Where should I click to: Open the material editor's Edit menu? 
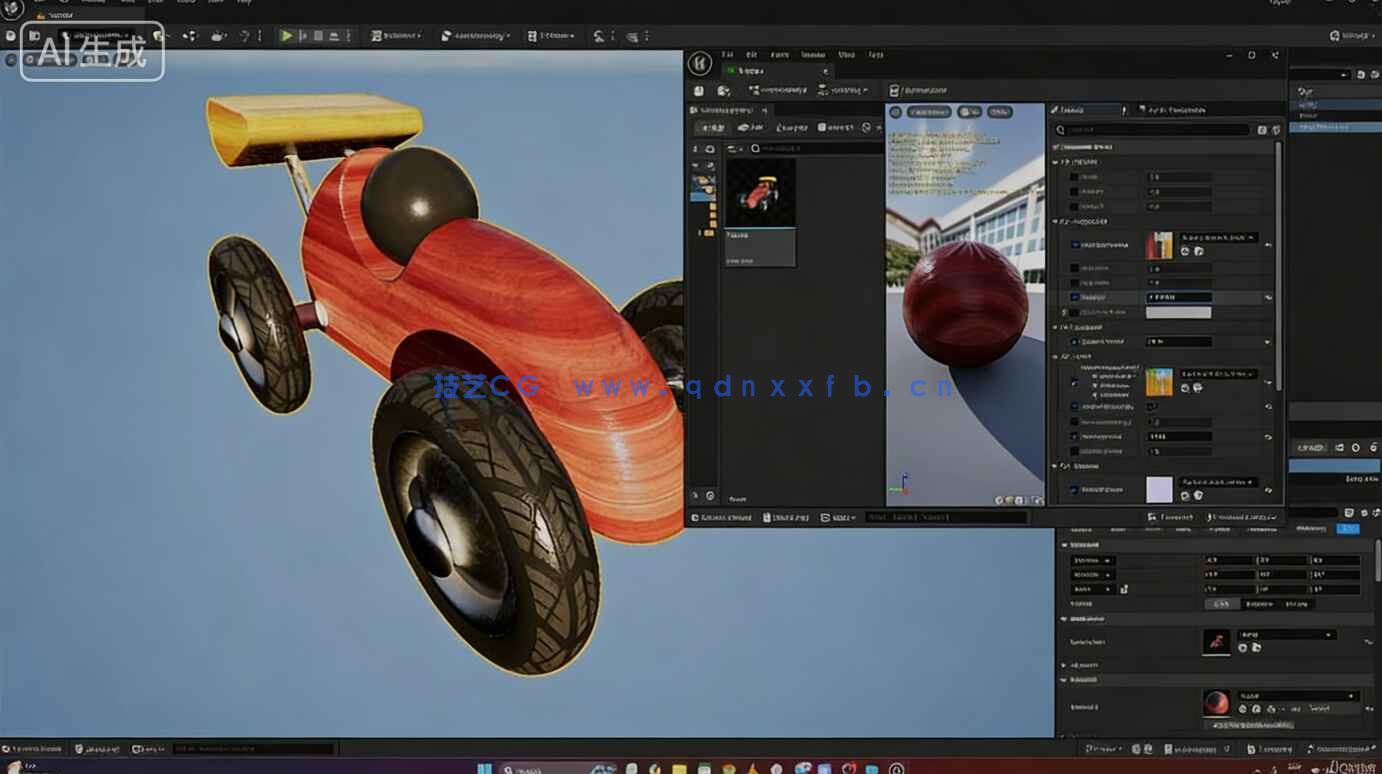(x=751, y=55)
